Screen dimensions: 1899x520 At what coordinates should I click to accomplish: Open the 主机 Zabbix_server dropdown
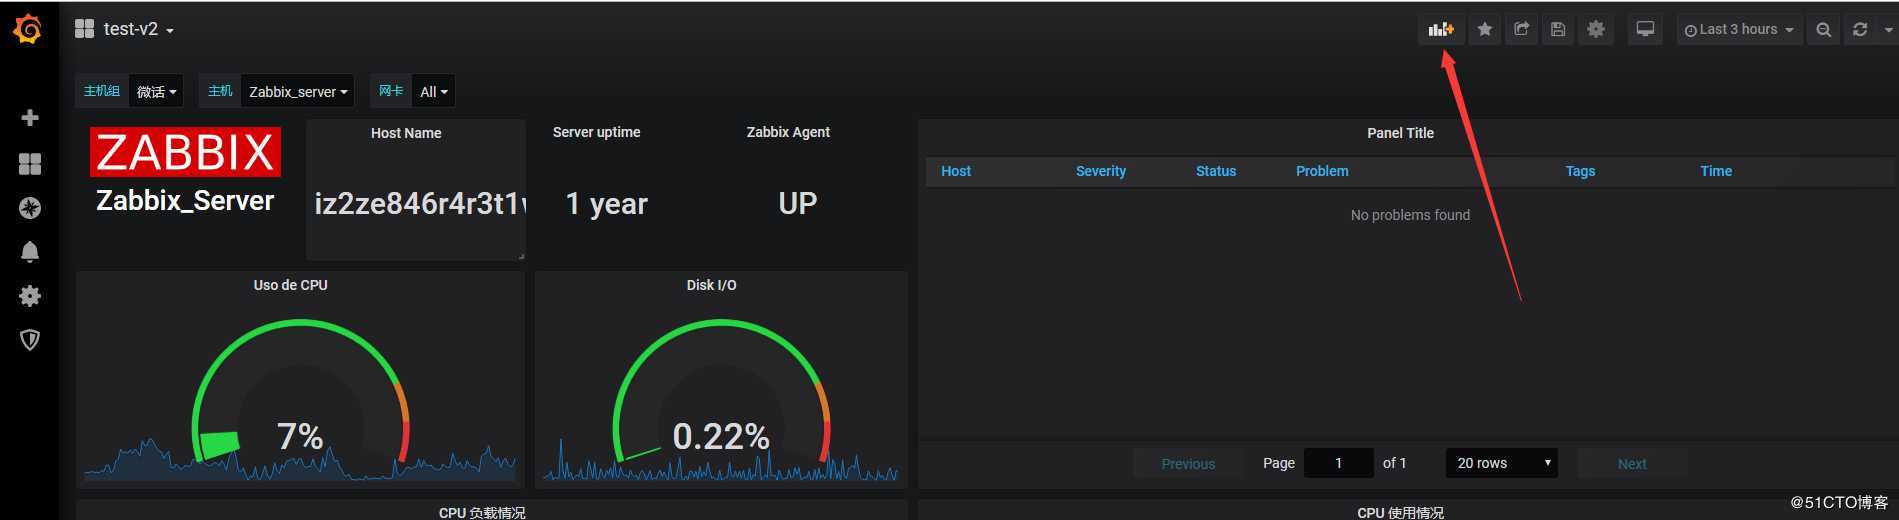click(298, 91)
